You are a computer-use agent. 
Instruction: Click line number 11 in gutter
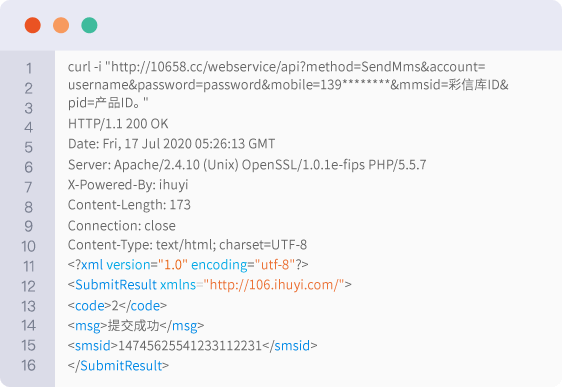(29, 267)
